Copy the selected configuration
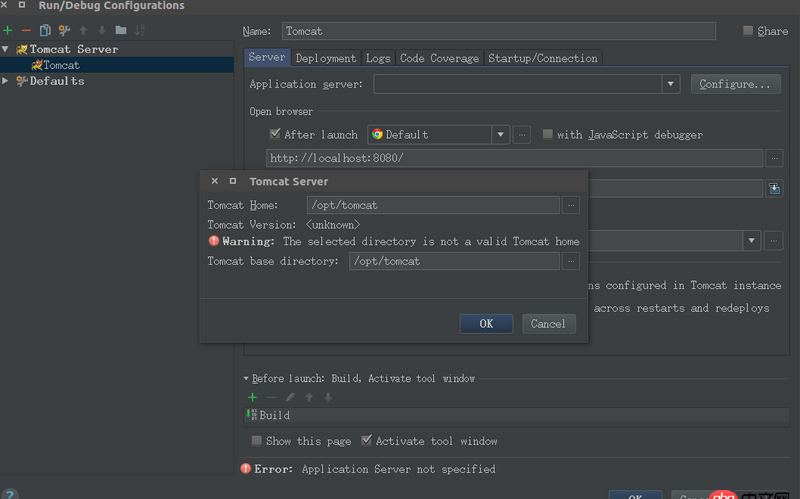The width and height of the screenshot is (800, 499). pyautogui.click(x=45, y=31)
